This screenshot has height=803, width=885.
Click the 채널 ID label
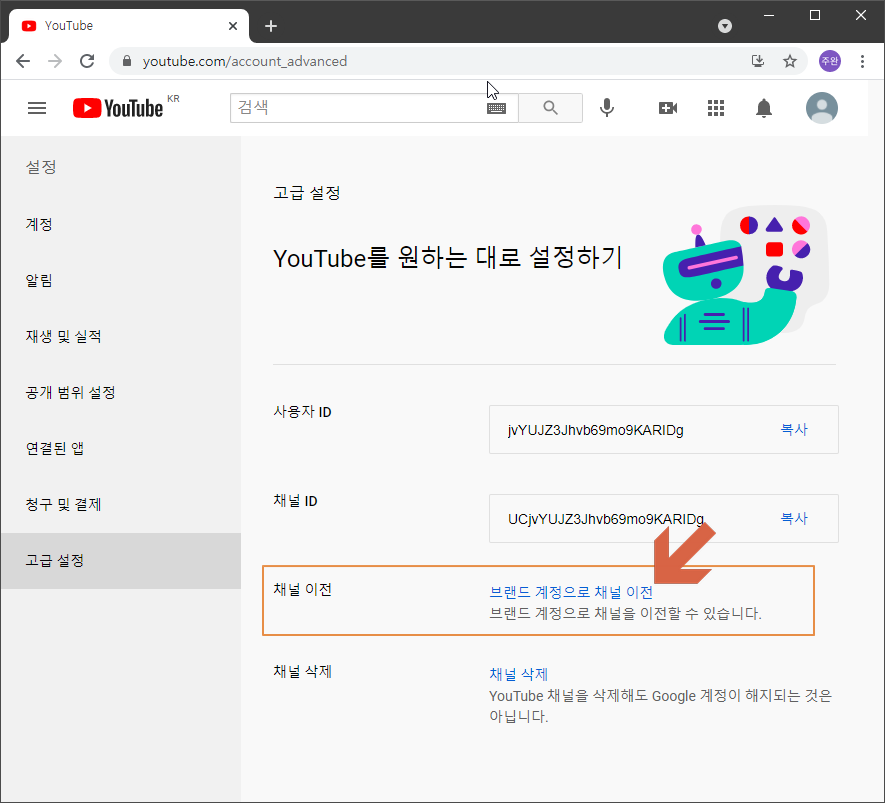point(295,501)
